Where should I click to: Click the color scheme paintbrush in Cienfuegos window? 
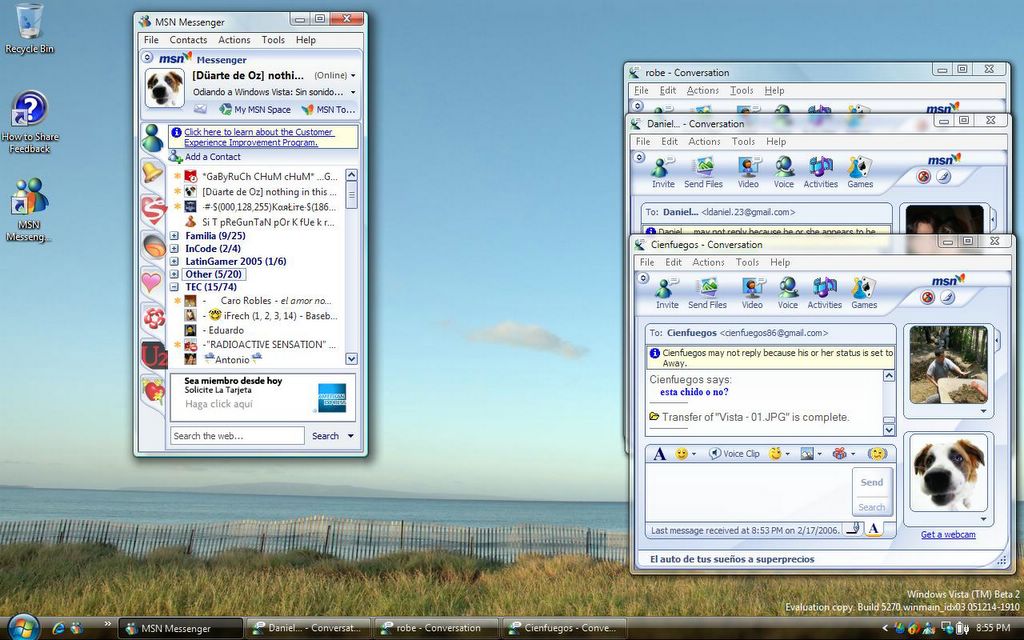point(947,298)
